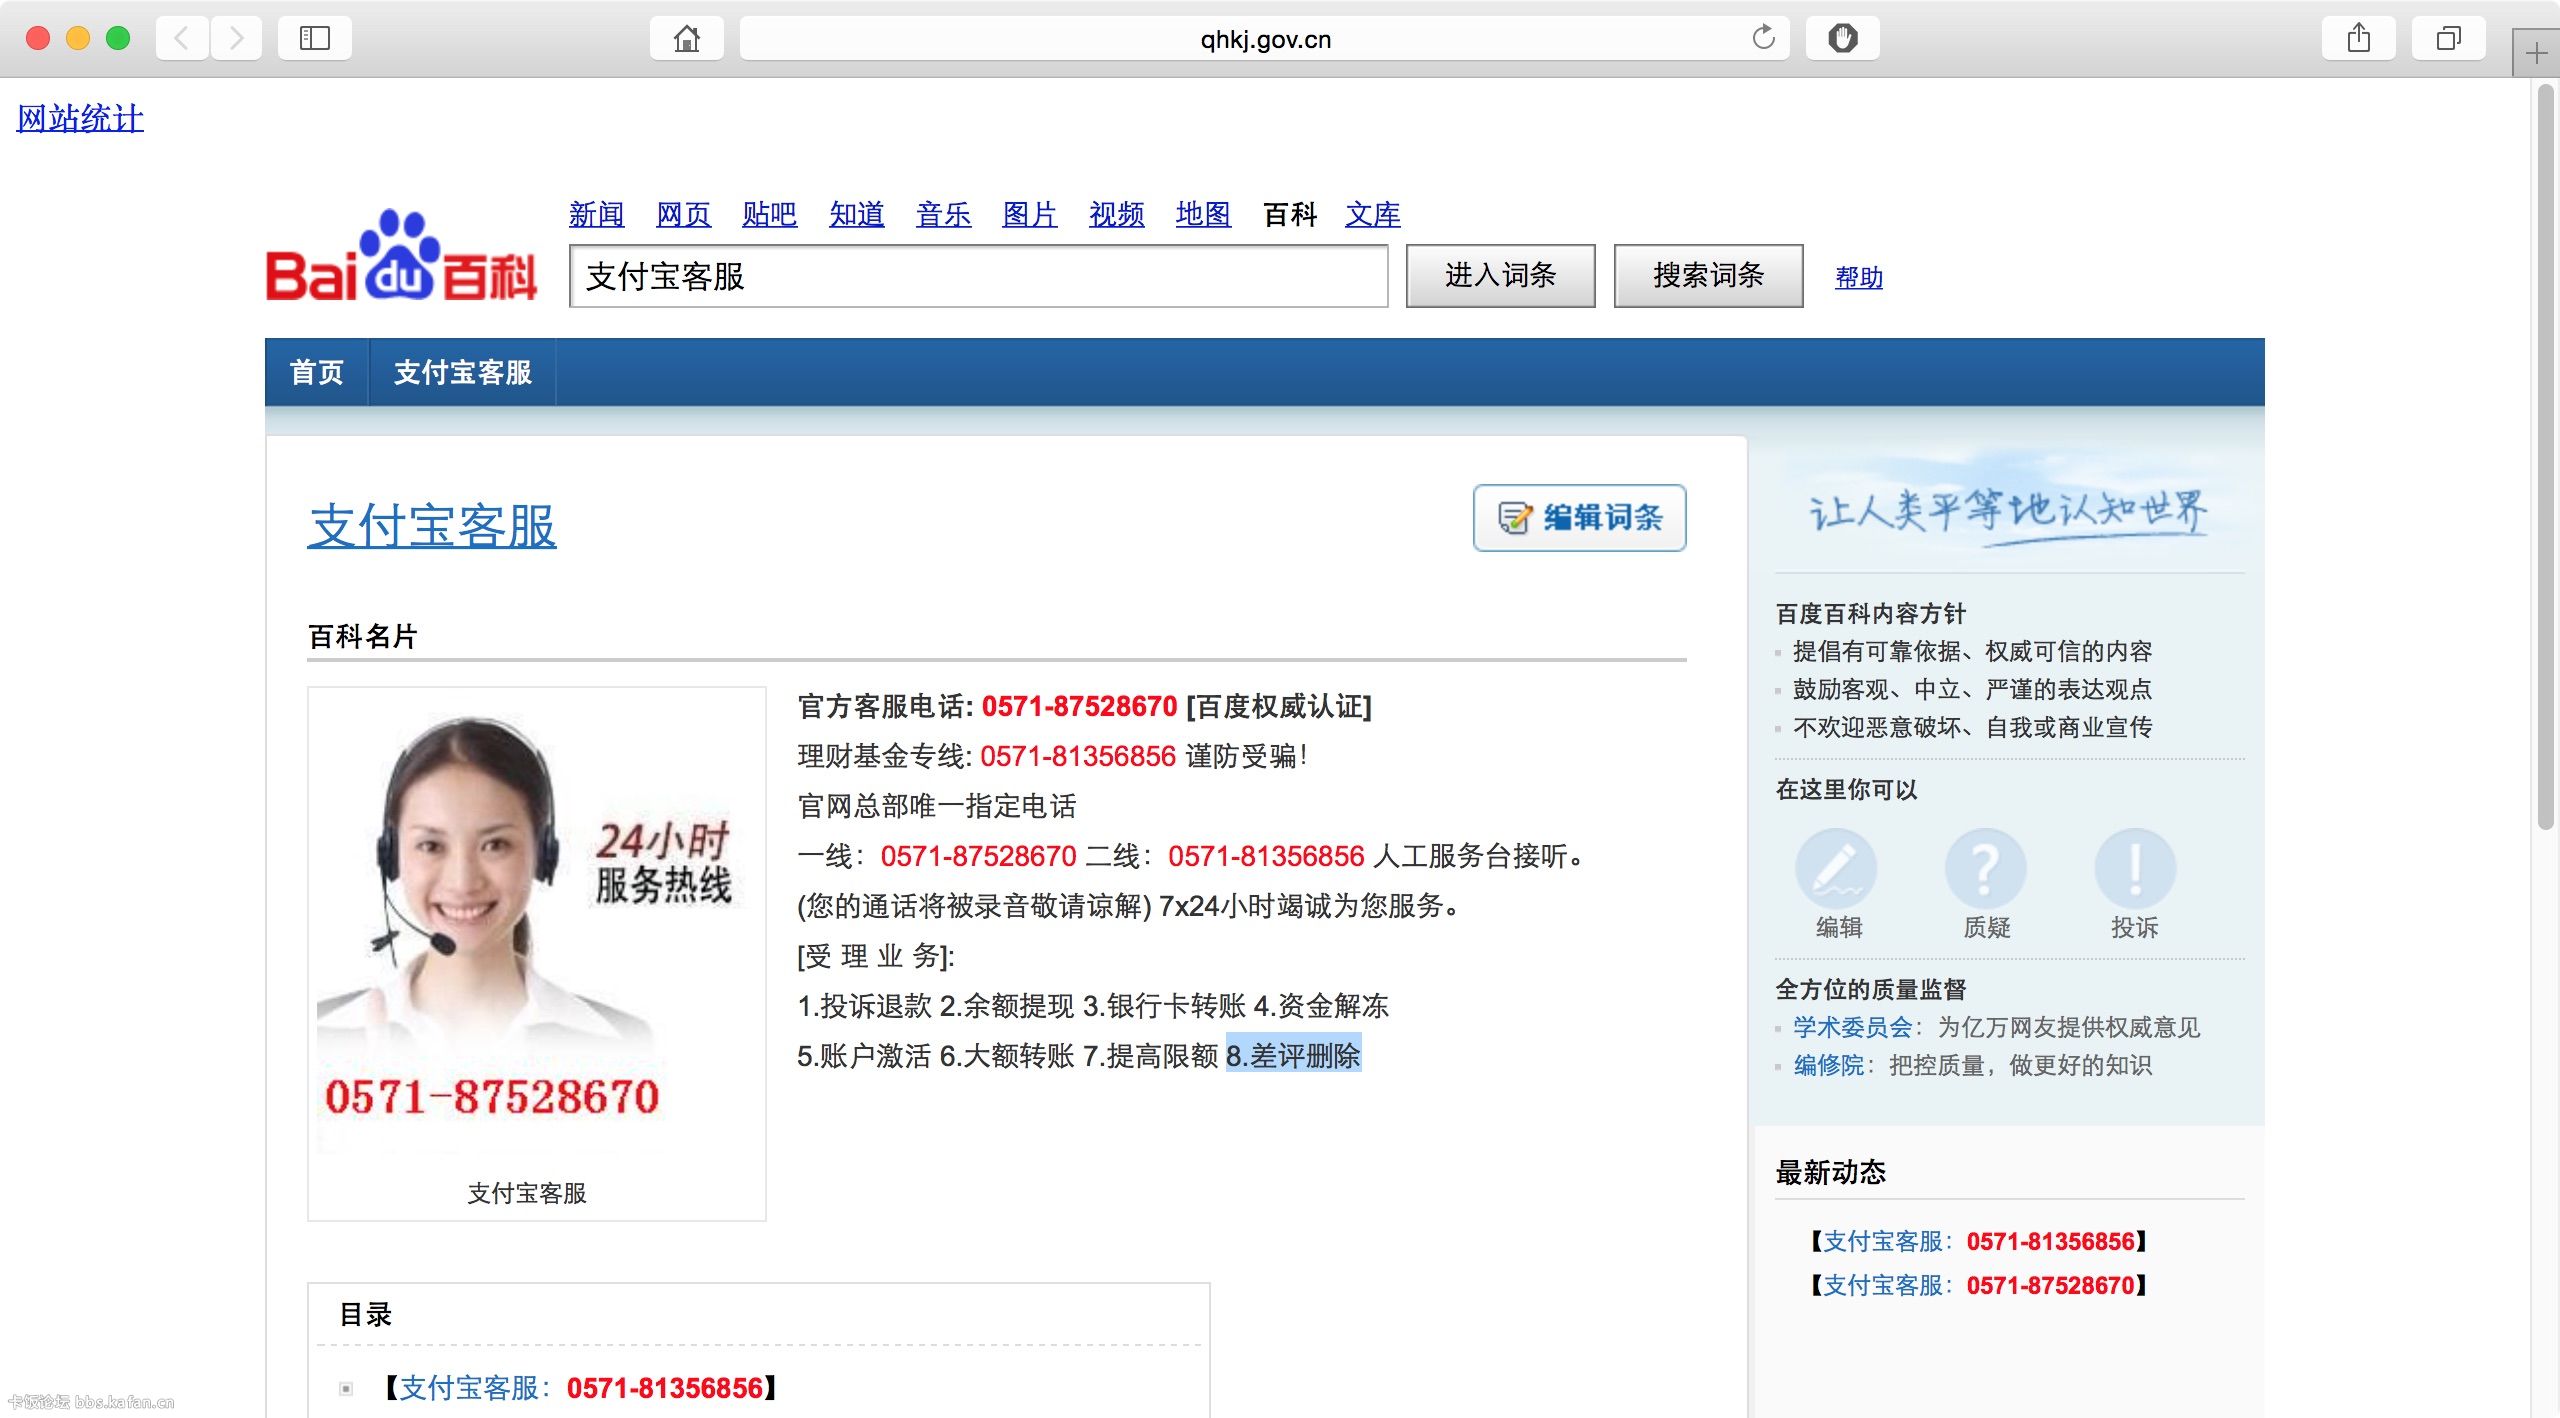The width and height of the screenshot is (2560, 1418).
Task: Reload the page with refresh icon
Action: [1763, 38]
